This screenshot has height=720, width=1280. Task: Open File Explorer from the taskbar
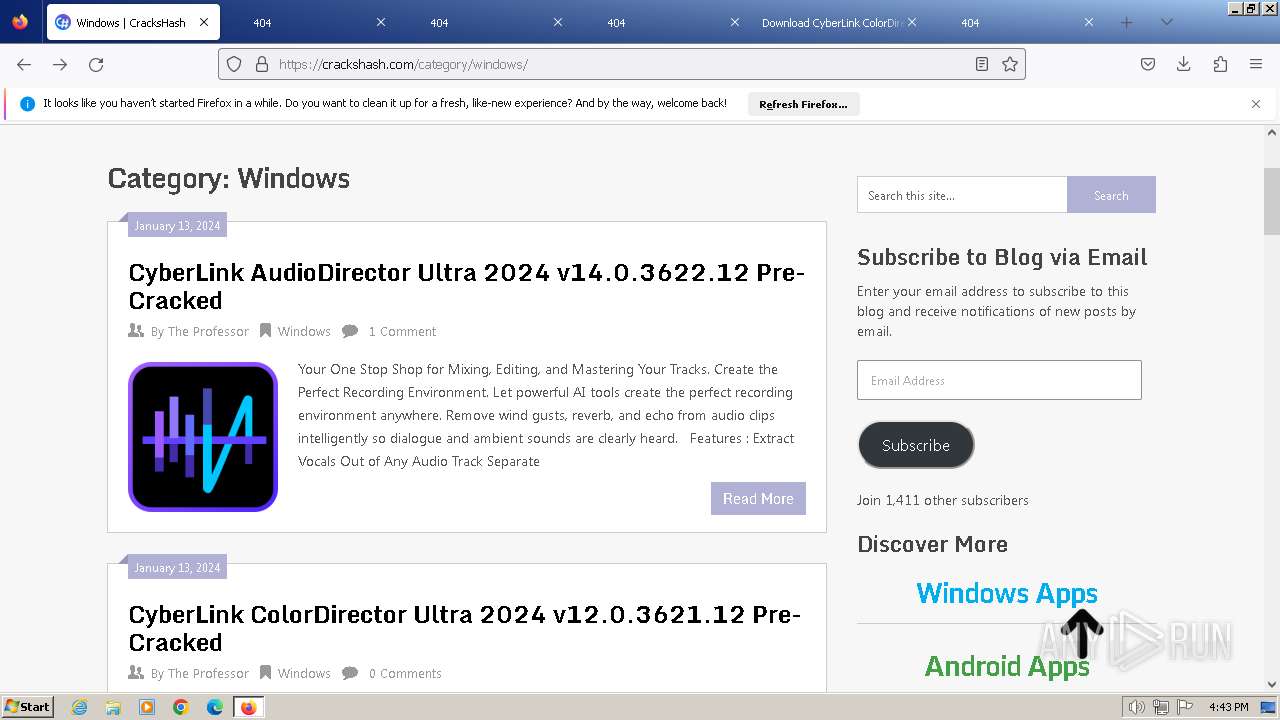pos(113,707)
